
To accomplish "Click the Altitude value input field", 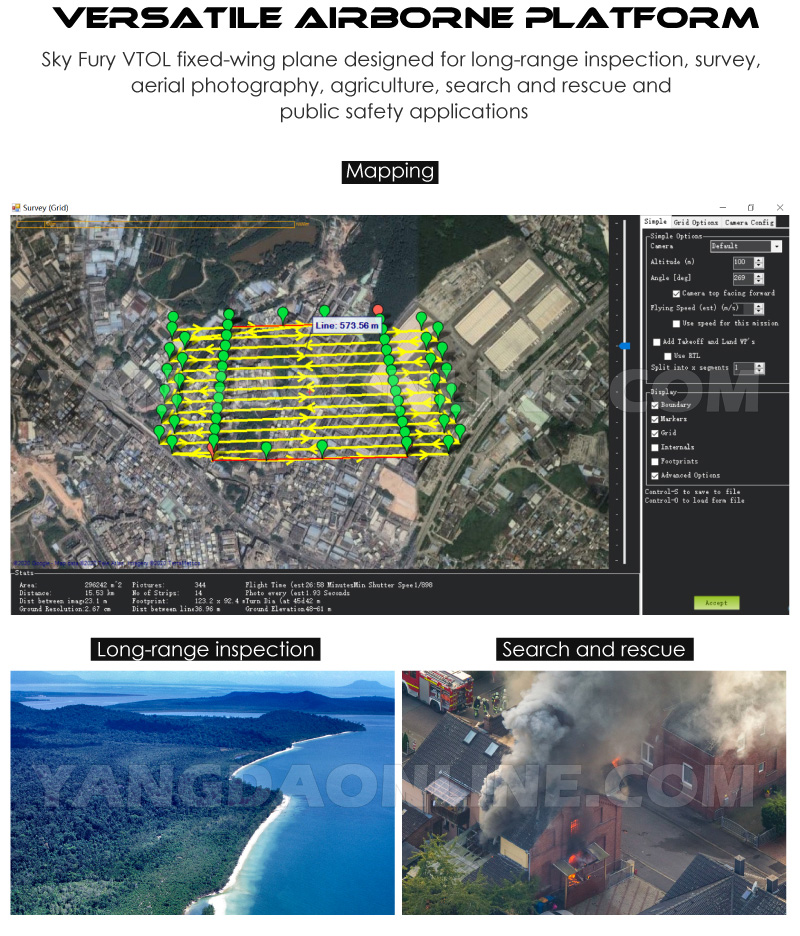I will point(741,262).
